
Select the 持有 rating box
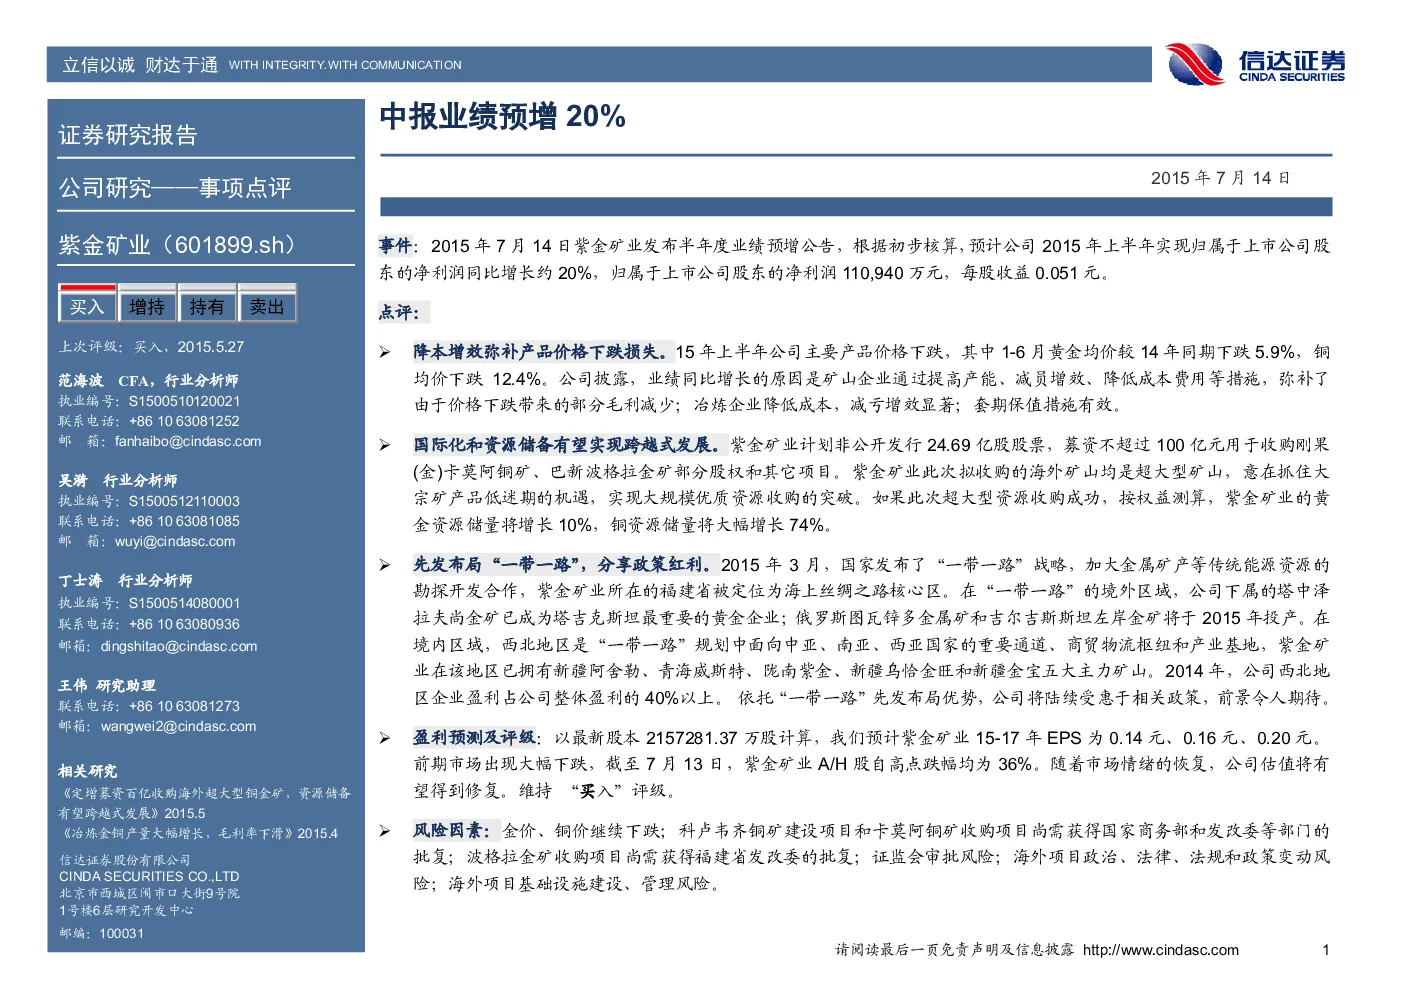pos(207,306)
